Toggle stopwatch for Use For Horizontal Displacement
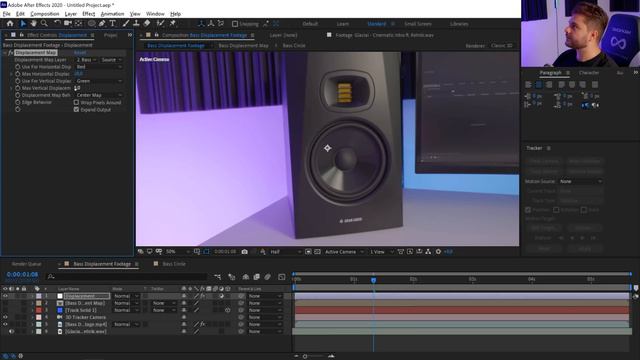The height and width of the screenshot is (360, 640). click(18, 67)
